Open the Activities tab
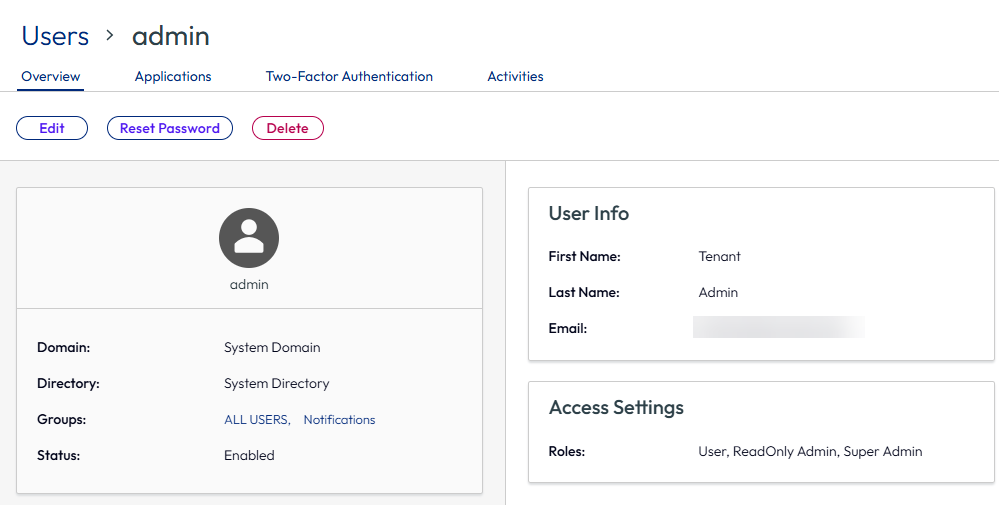 point(515,76)
